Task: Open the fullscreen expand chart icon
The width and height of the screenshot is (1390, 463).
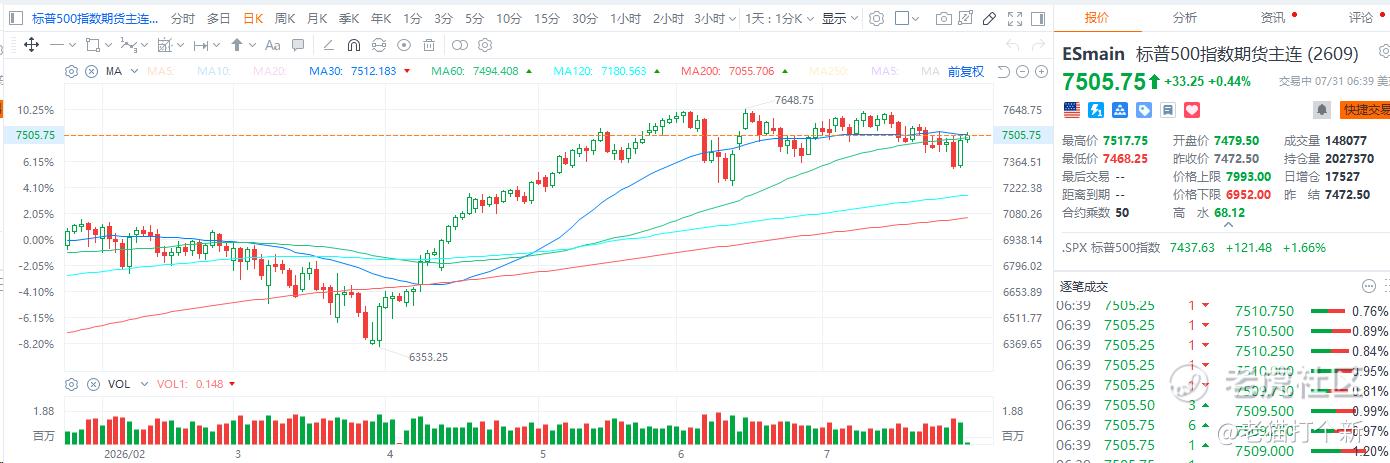Action: (1014, 18)
